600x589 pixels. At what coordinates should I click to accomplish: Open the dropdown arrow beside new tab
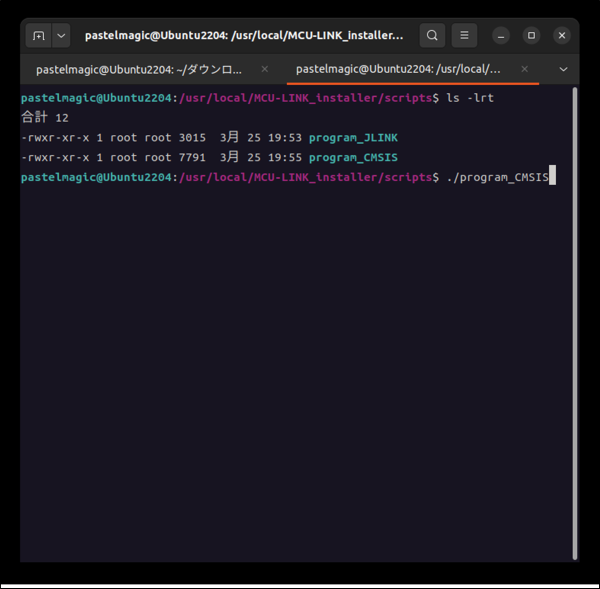point(61,35)
